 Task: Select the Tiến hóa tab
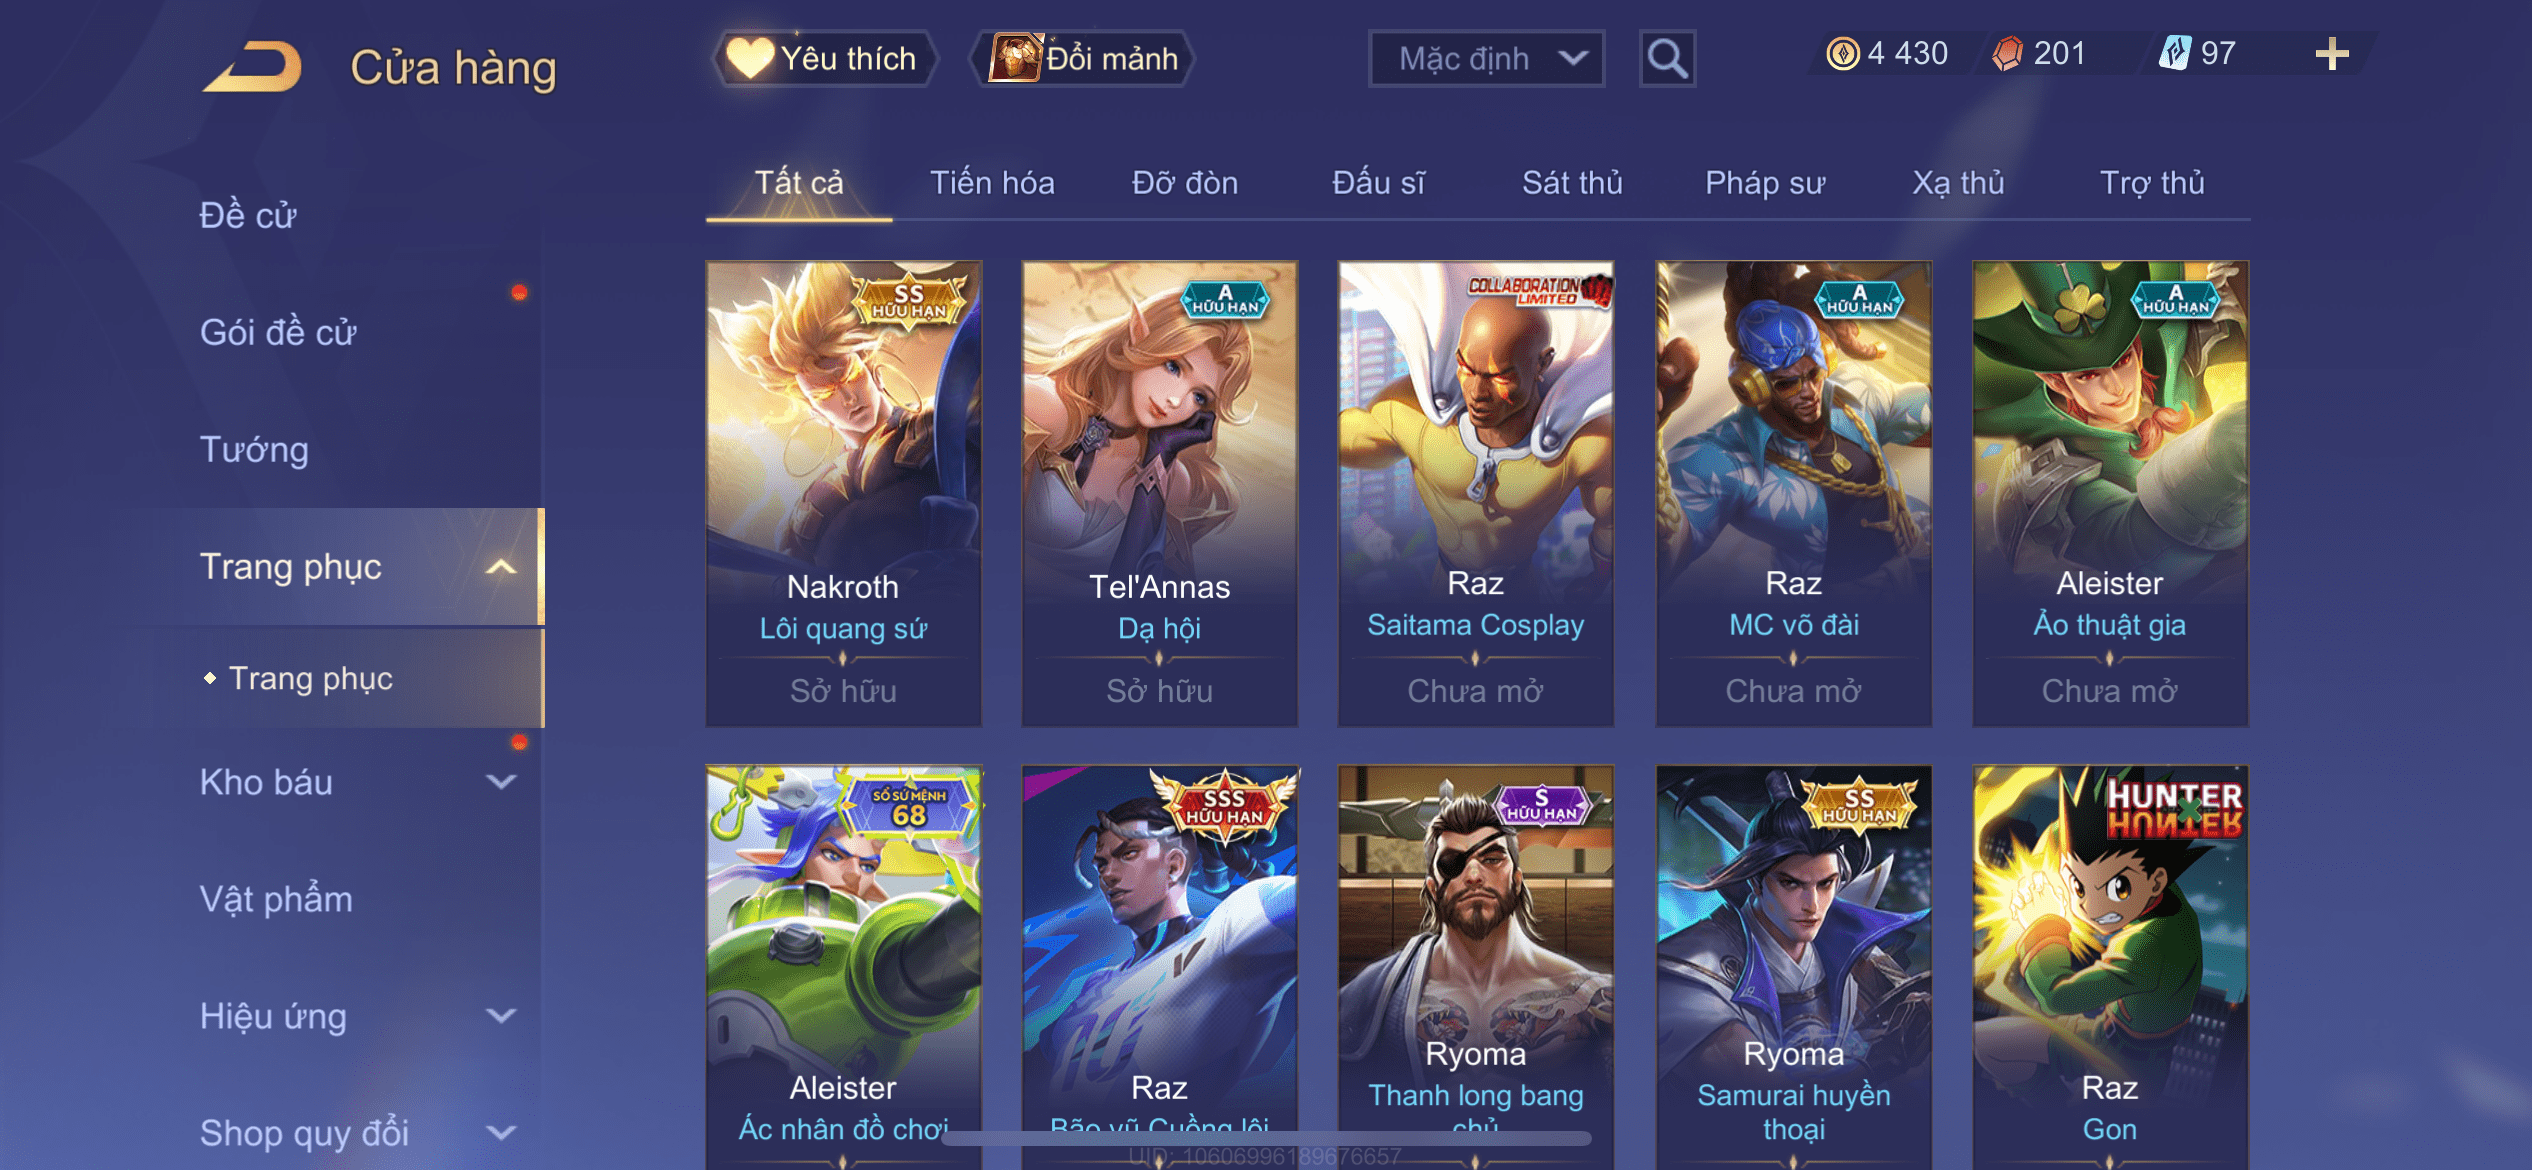(x=992, y=183)
